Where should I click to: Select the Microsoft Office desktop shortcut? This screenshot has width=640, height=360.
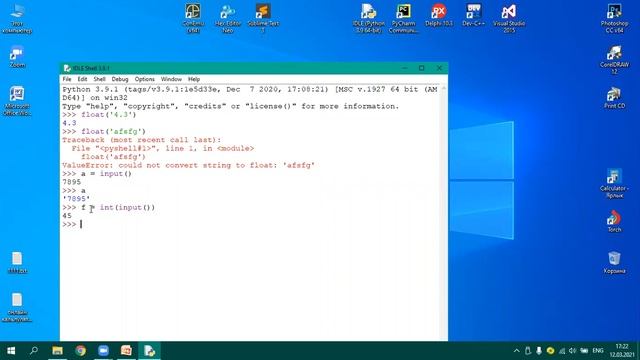click(17, 101)
